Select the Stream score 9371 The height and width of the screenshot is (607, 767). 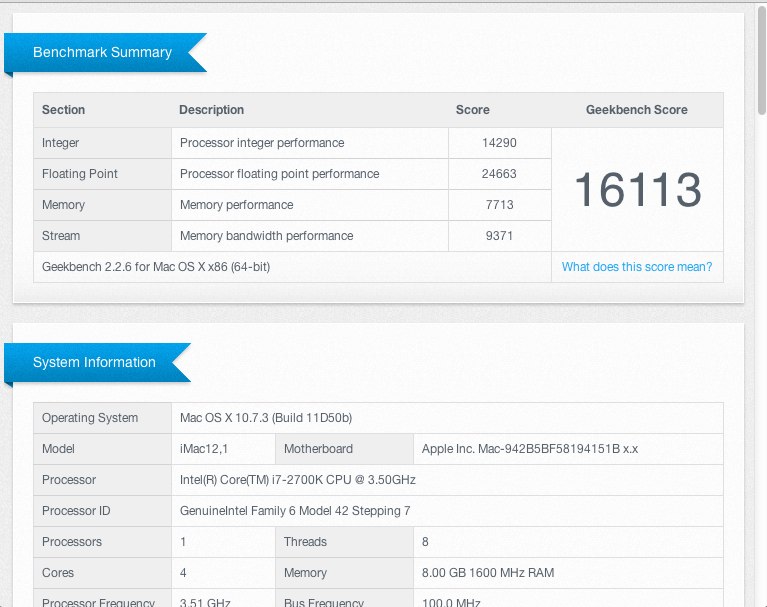[x=499, y=236]
